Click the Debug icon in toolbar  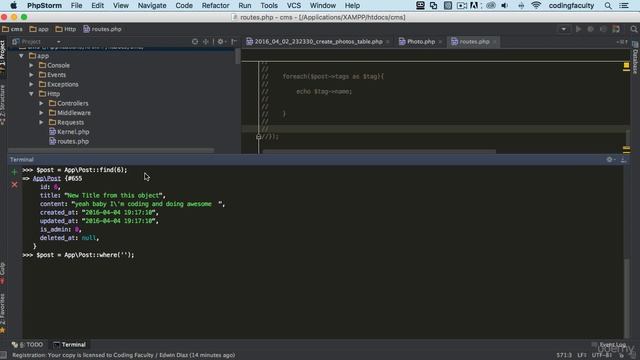590,29
